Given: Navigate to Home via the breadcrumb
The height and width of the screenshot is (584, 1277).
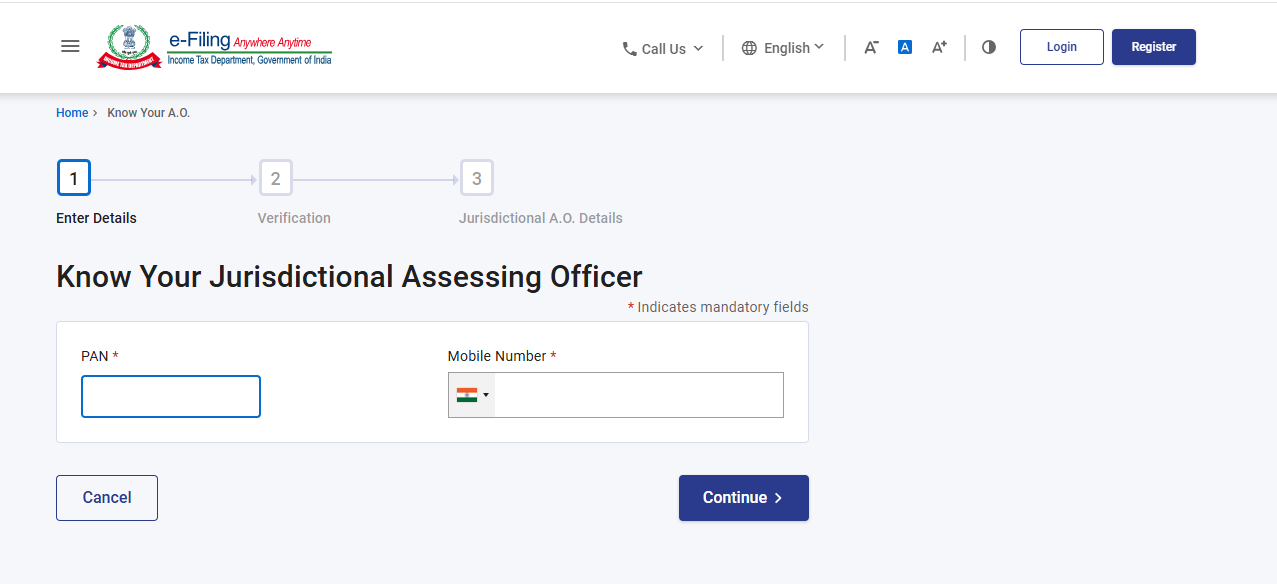Looking at the screenshot, I should pos(71,112).
